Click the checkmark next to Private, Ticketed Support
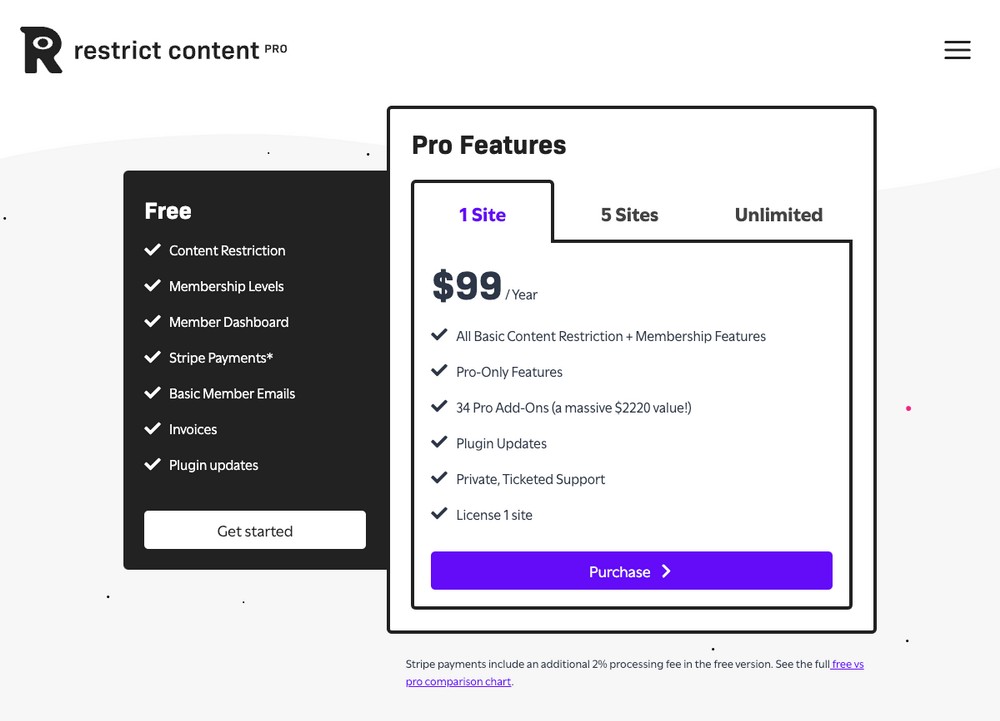The image size is (1000, 721). click(x=439, y=477)
